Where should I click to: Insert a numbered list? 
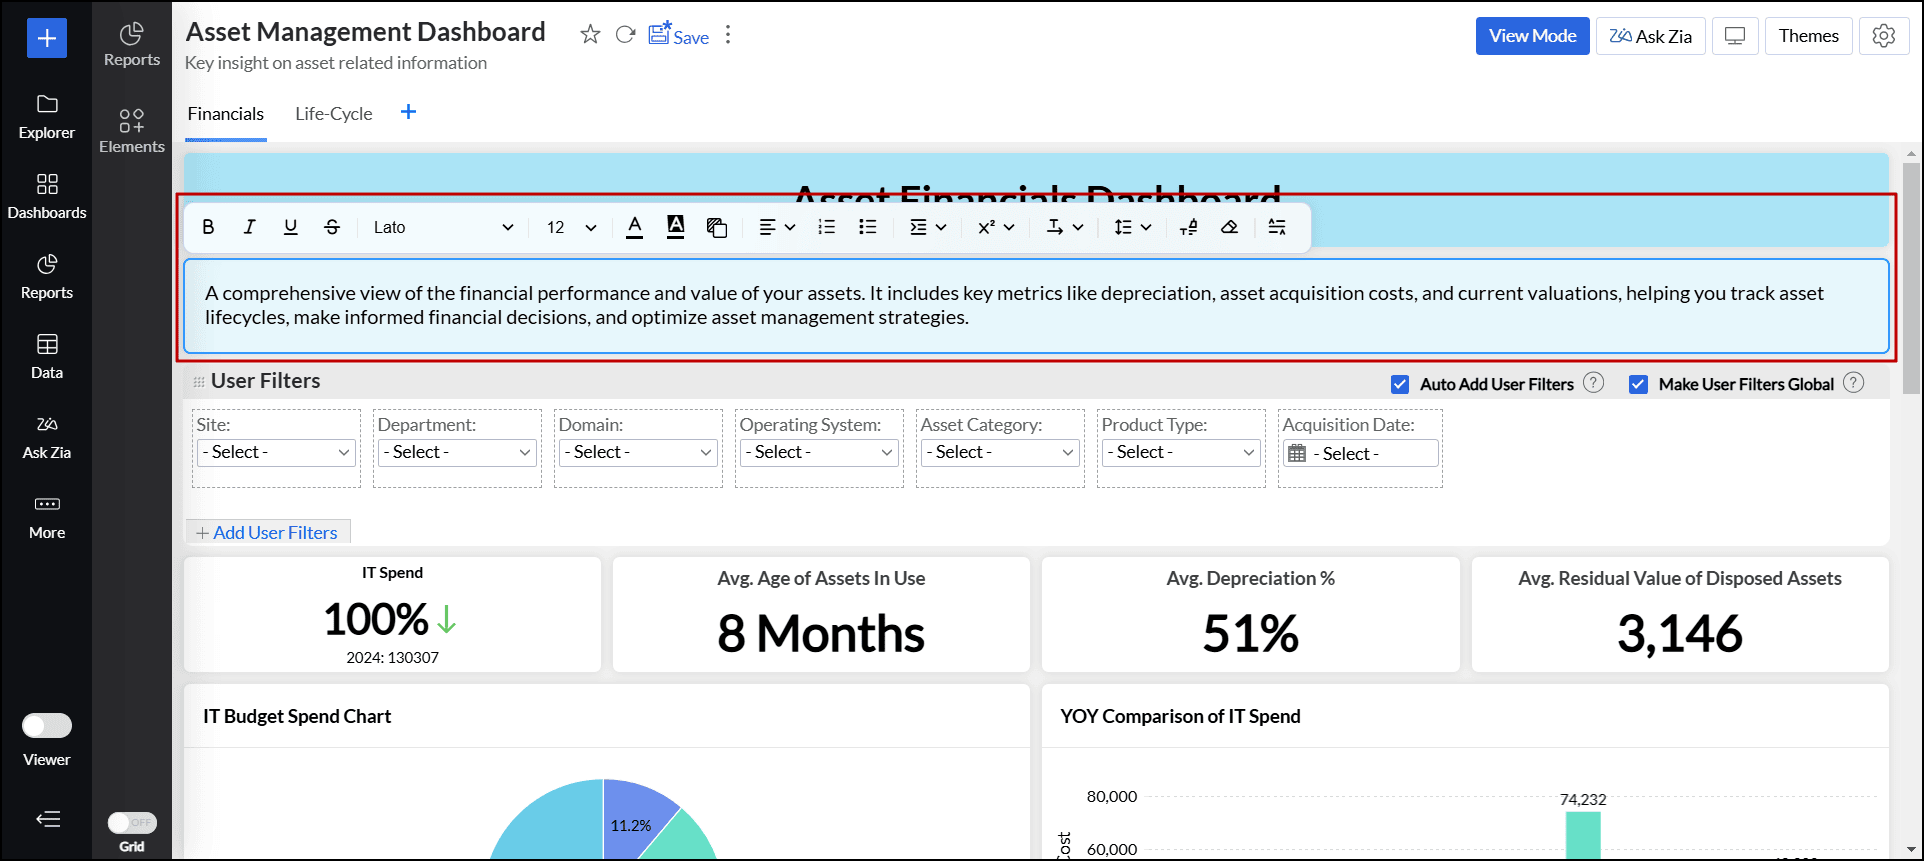point(826,227)
